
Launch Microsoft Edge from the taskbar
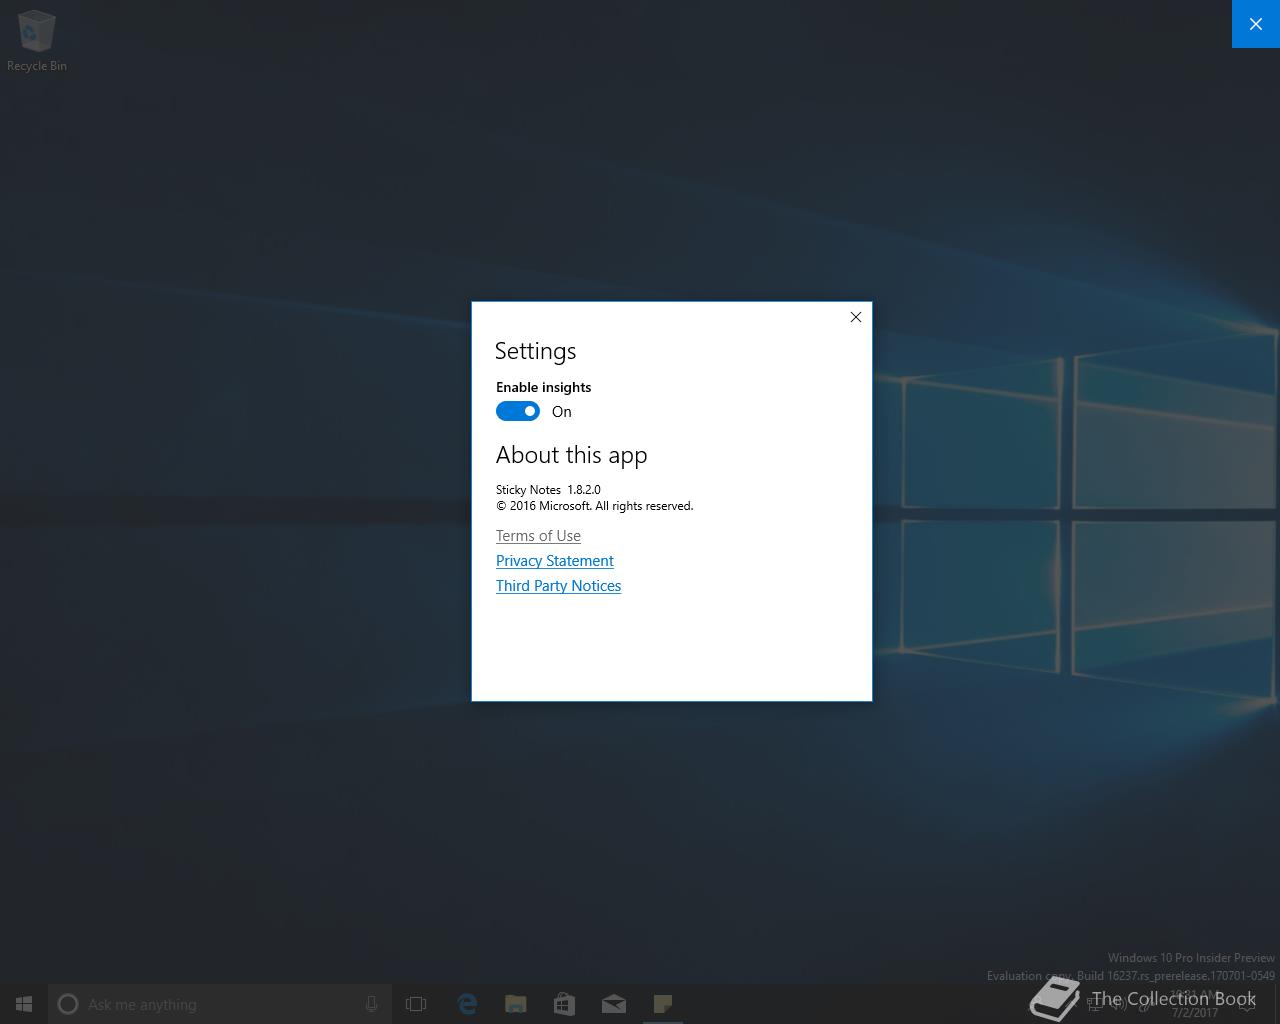click(x=467, y=1004)
